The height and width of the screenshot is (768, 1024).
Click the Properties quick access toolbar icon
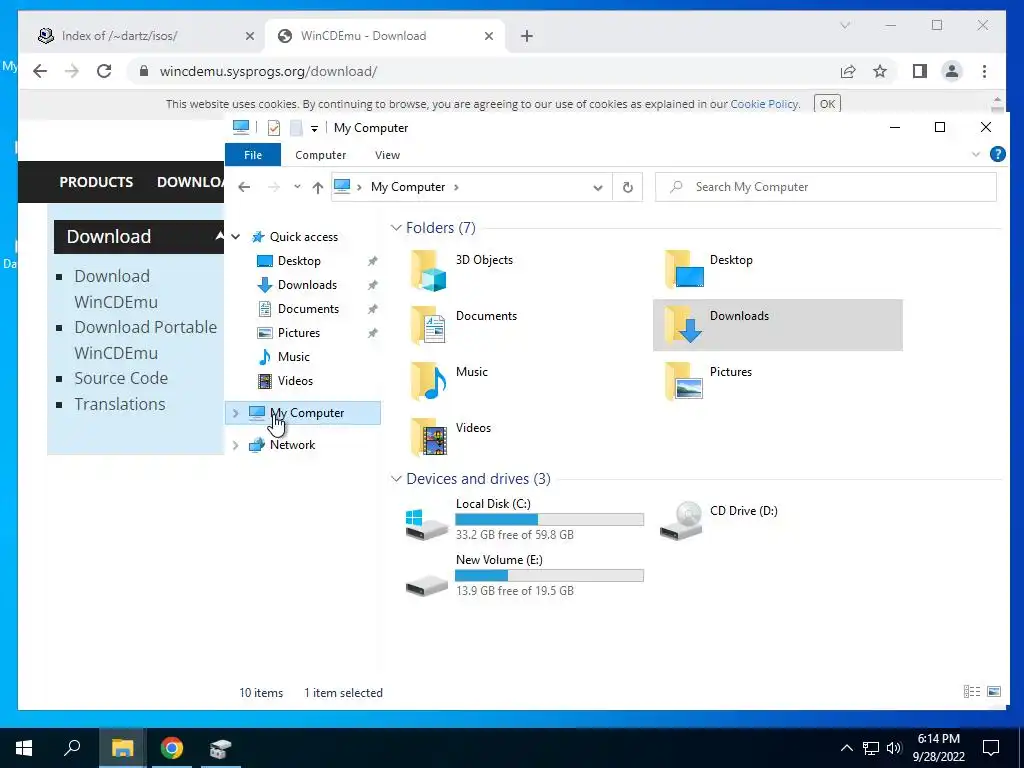pos(274,128)
